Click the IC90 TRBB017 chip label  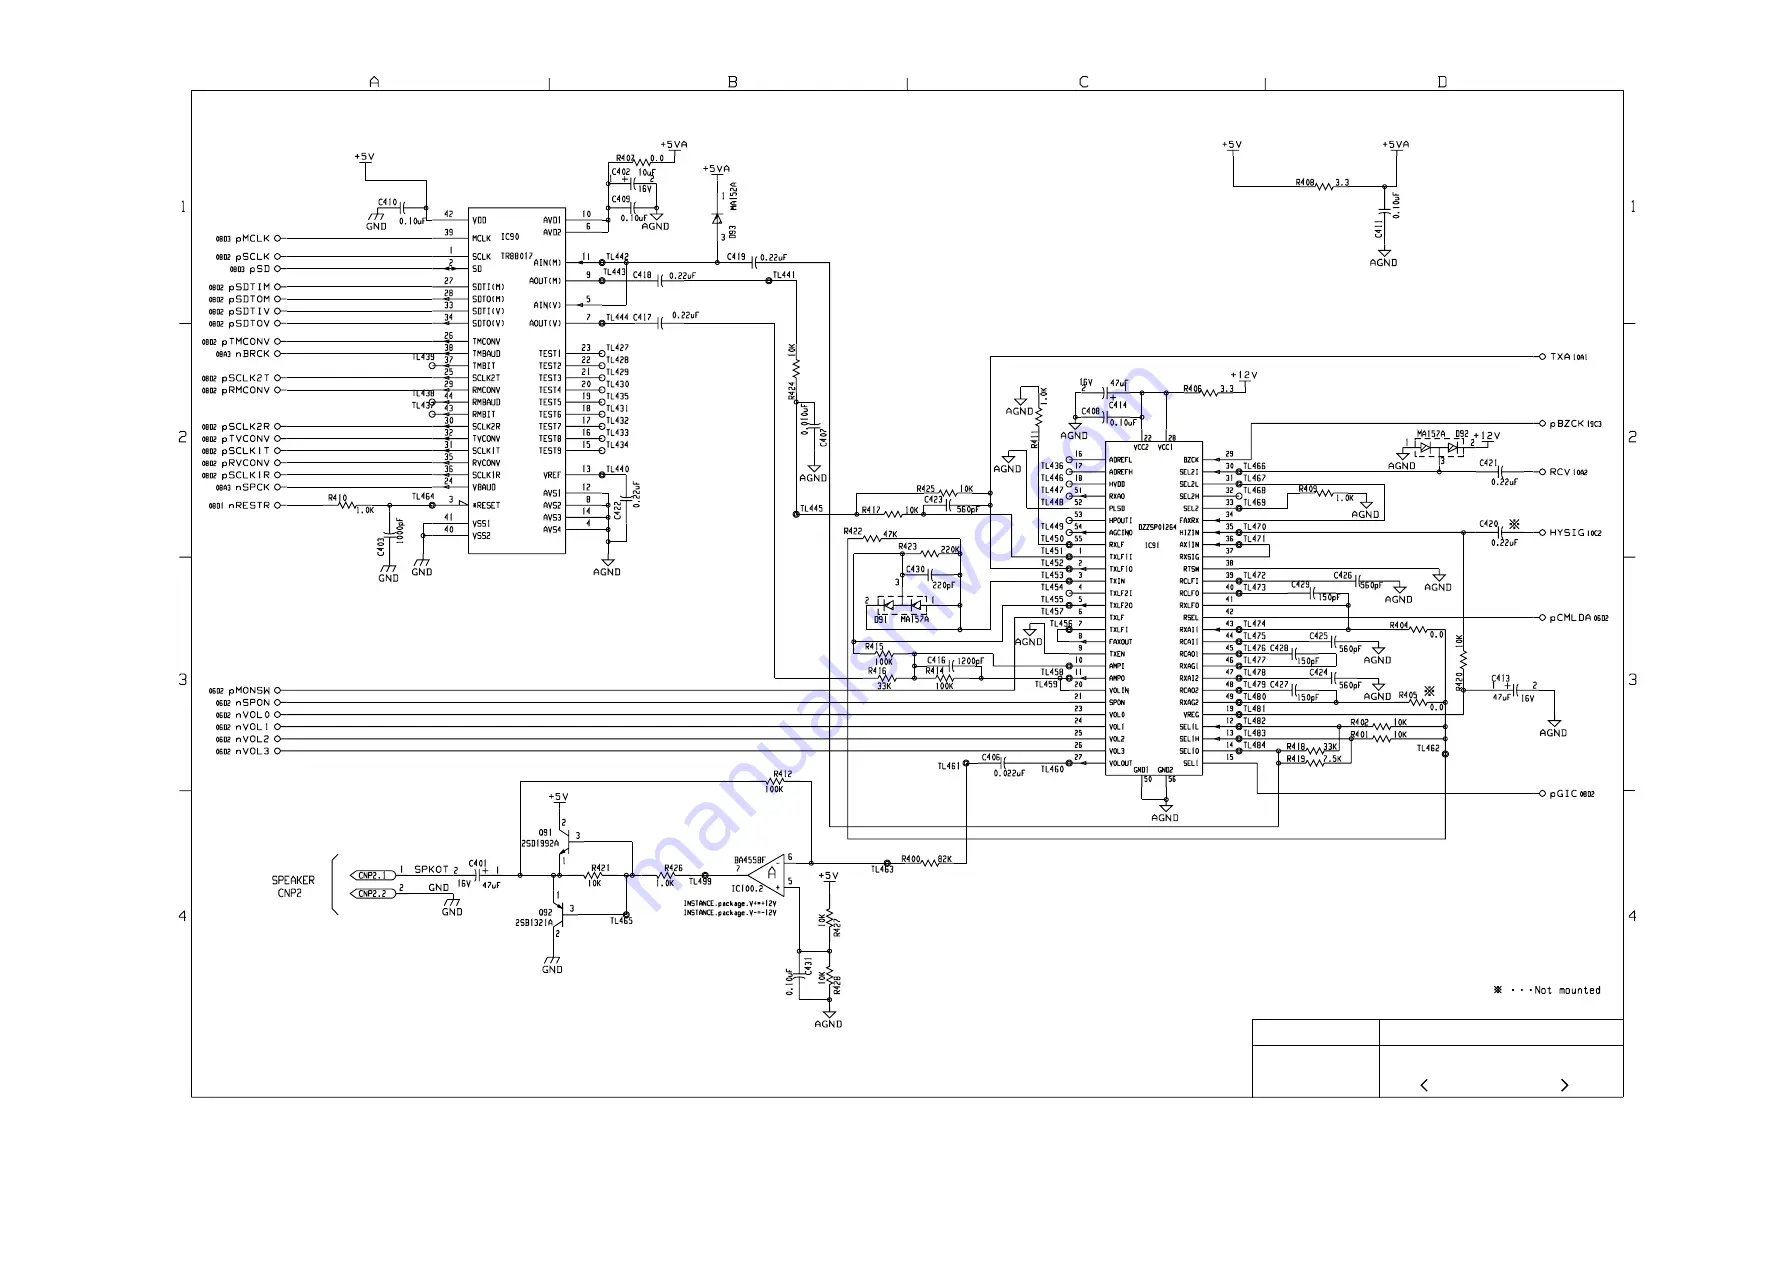515,247
